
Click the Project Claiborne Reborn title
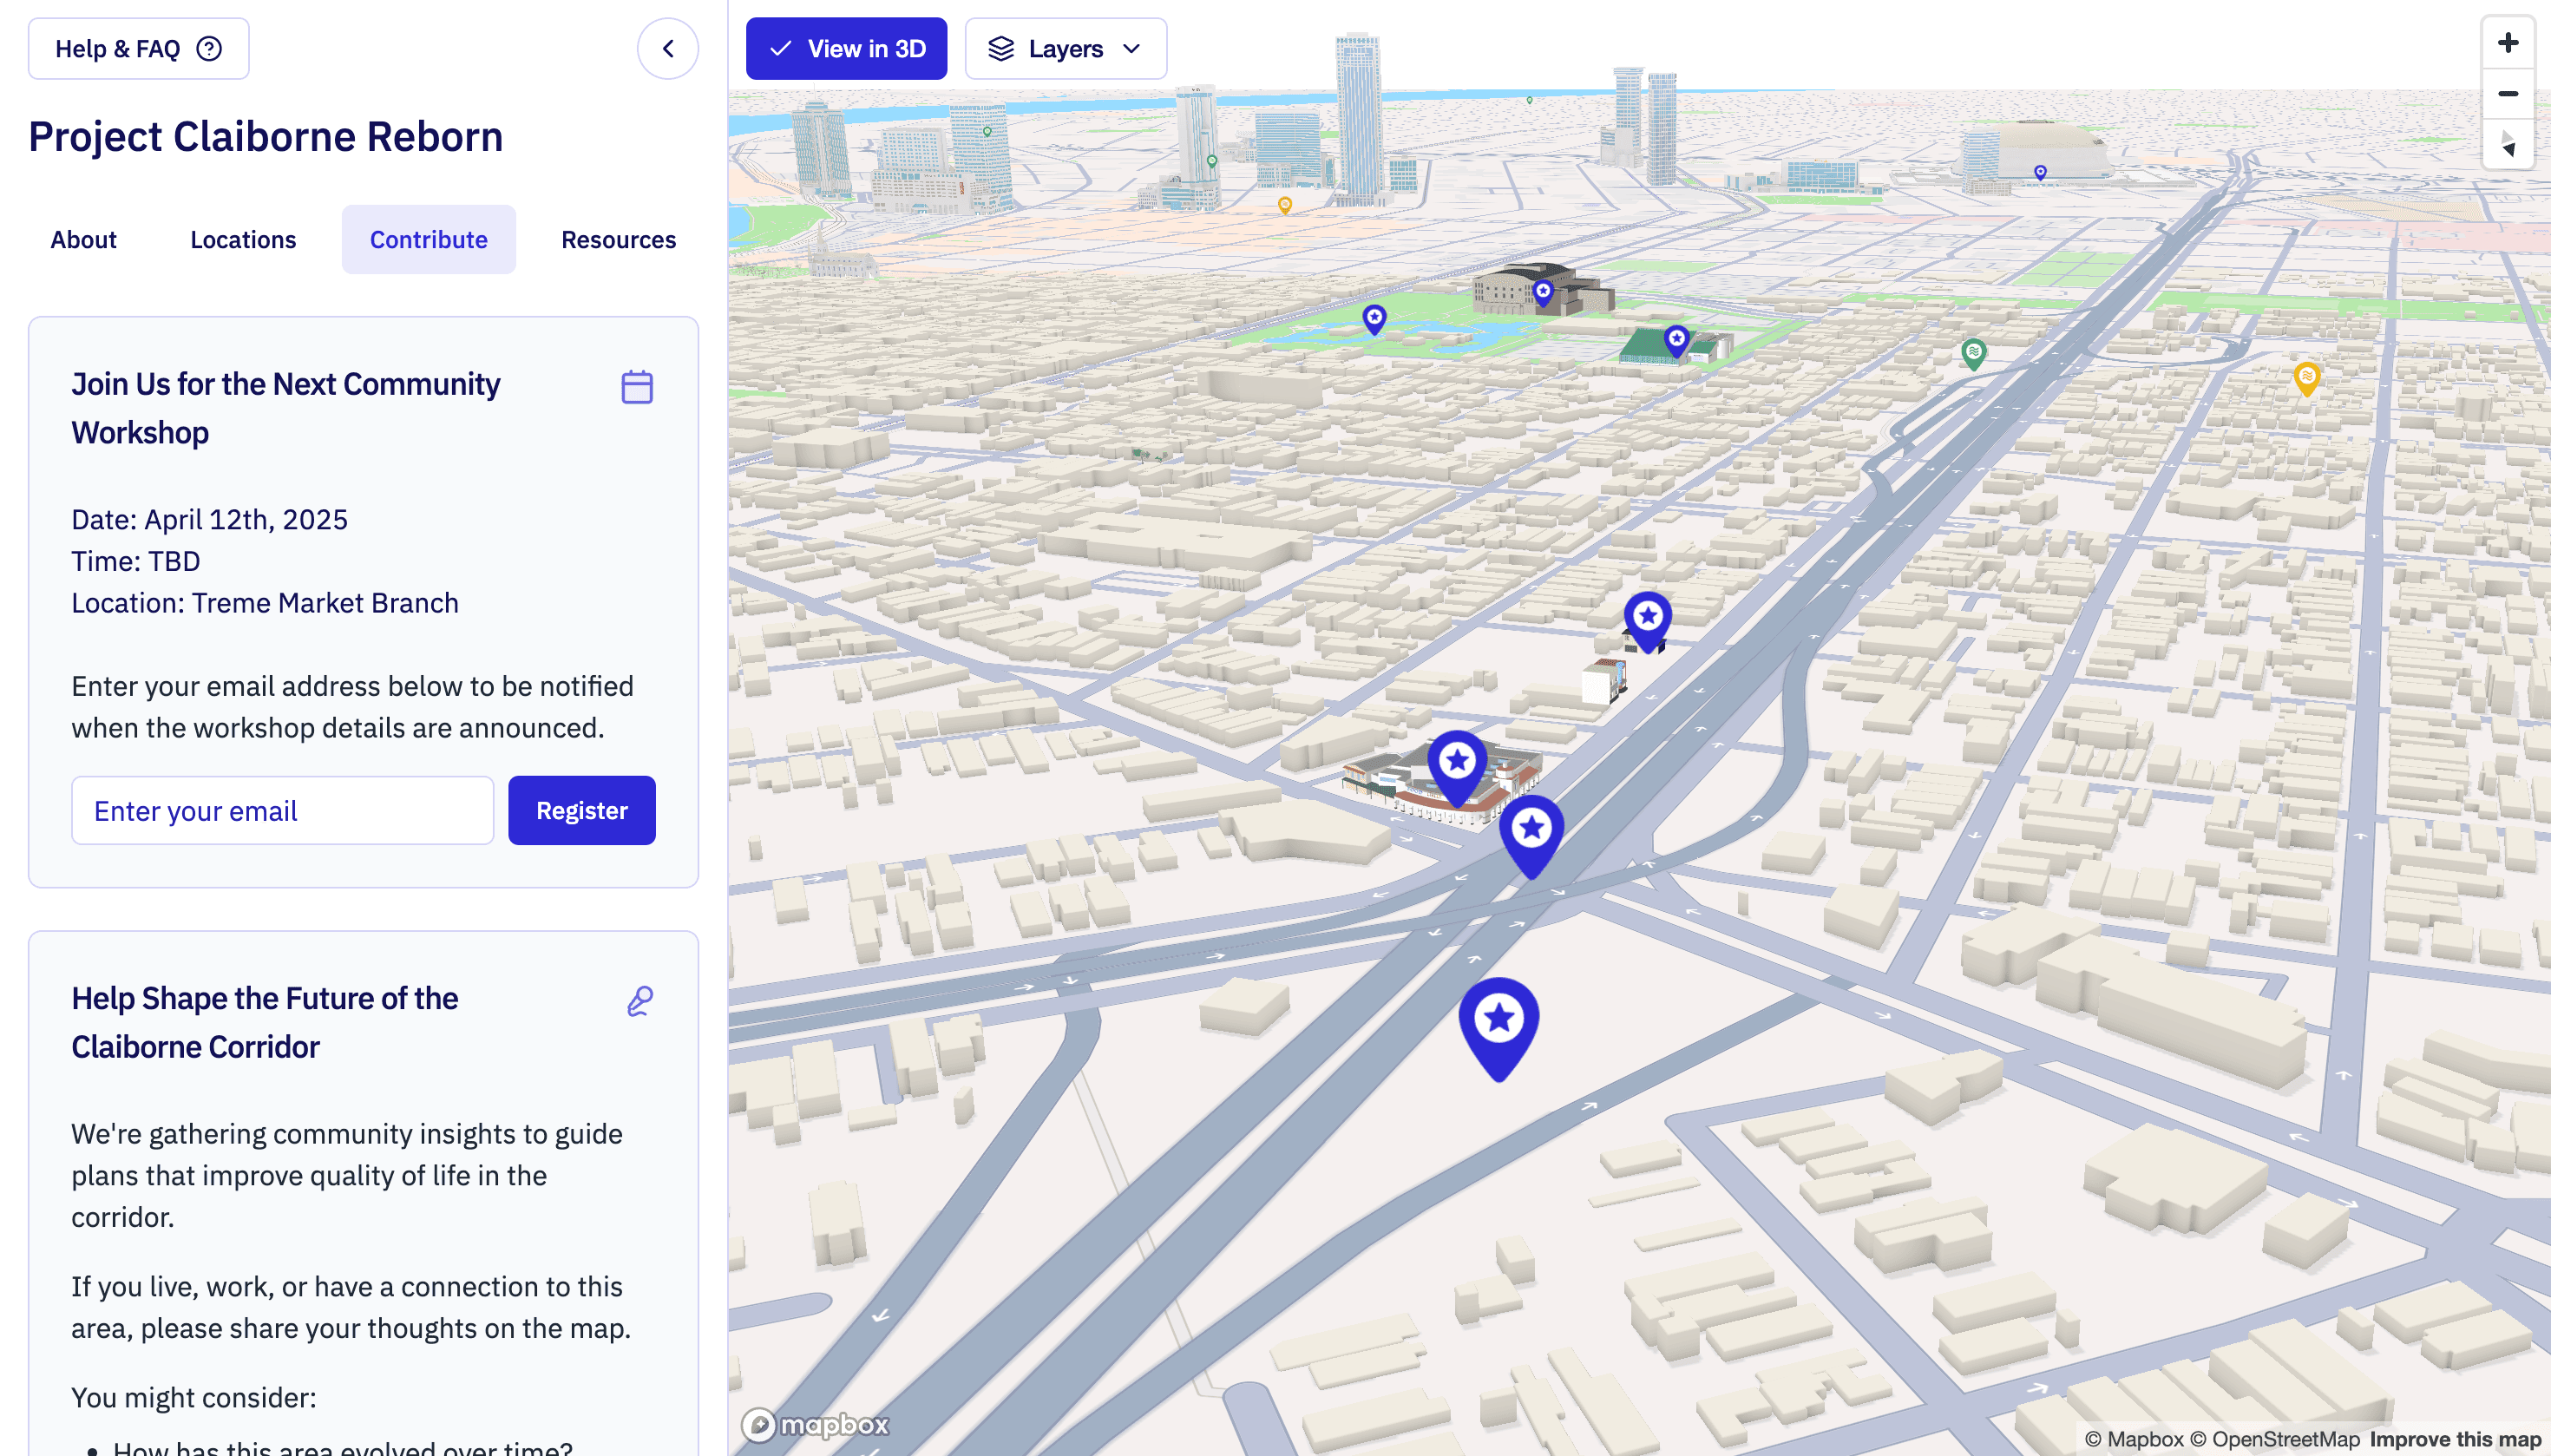(x=265, y=136)
